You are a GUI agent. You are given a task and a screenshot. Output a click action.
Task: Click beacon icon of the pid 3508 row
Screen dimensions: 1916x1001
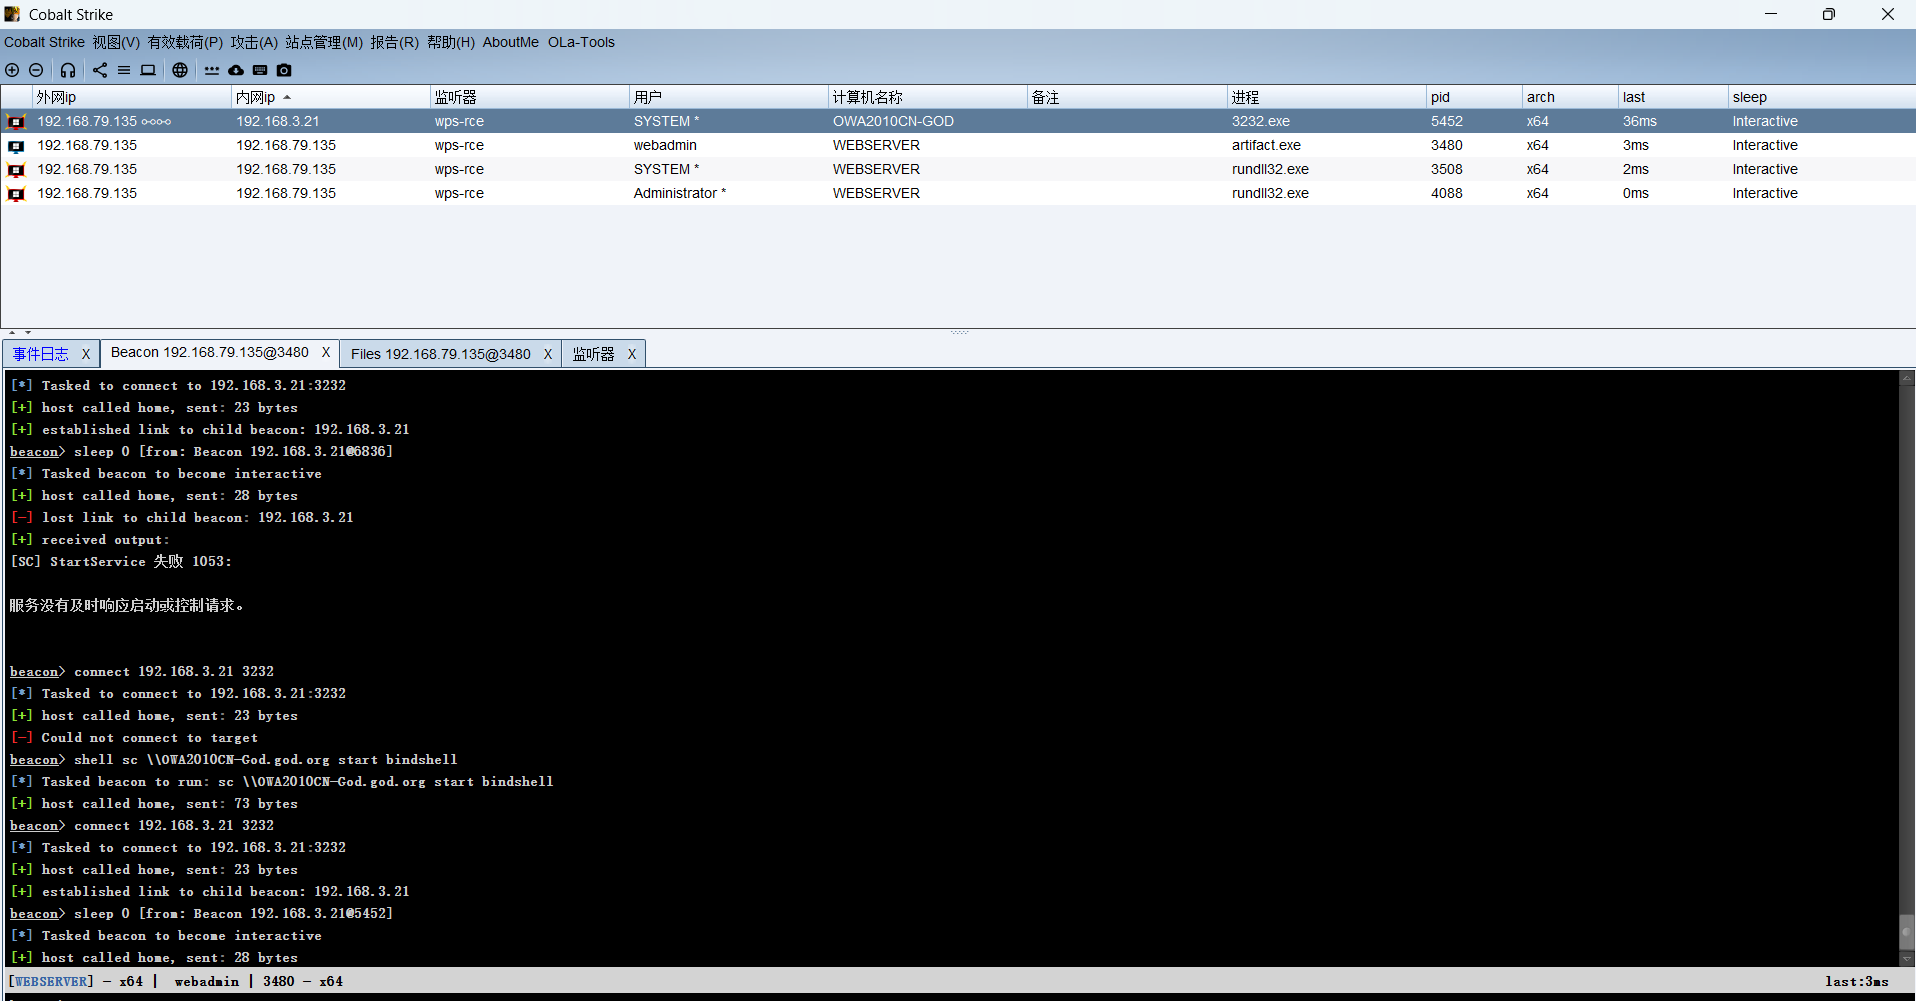tap(16, 170)
